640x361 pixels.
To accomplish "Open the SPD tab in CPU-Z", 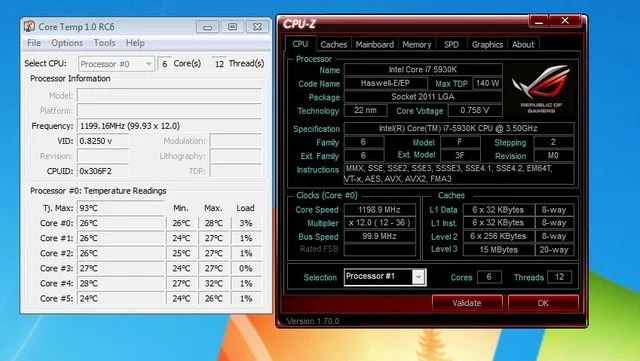I will click(x=451, y=44).
